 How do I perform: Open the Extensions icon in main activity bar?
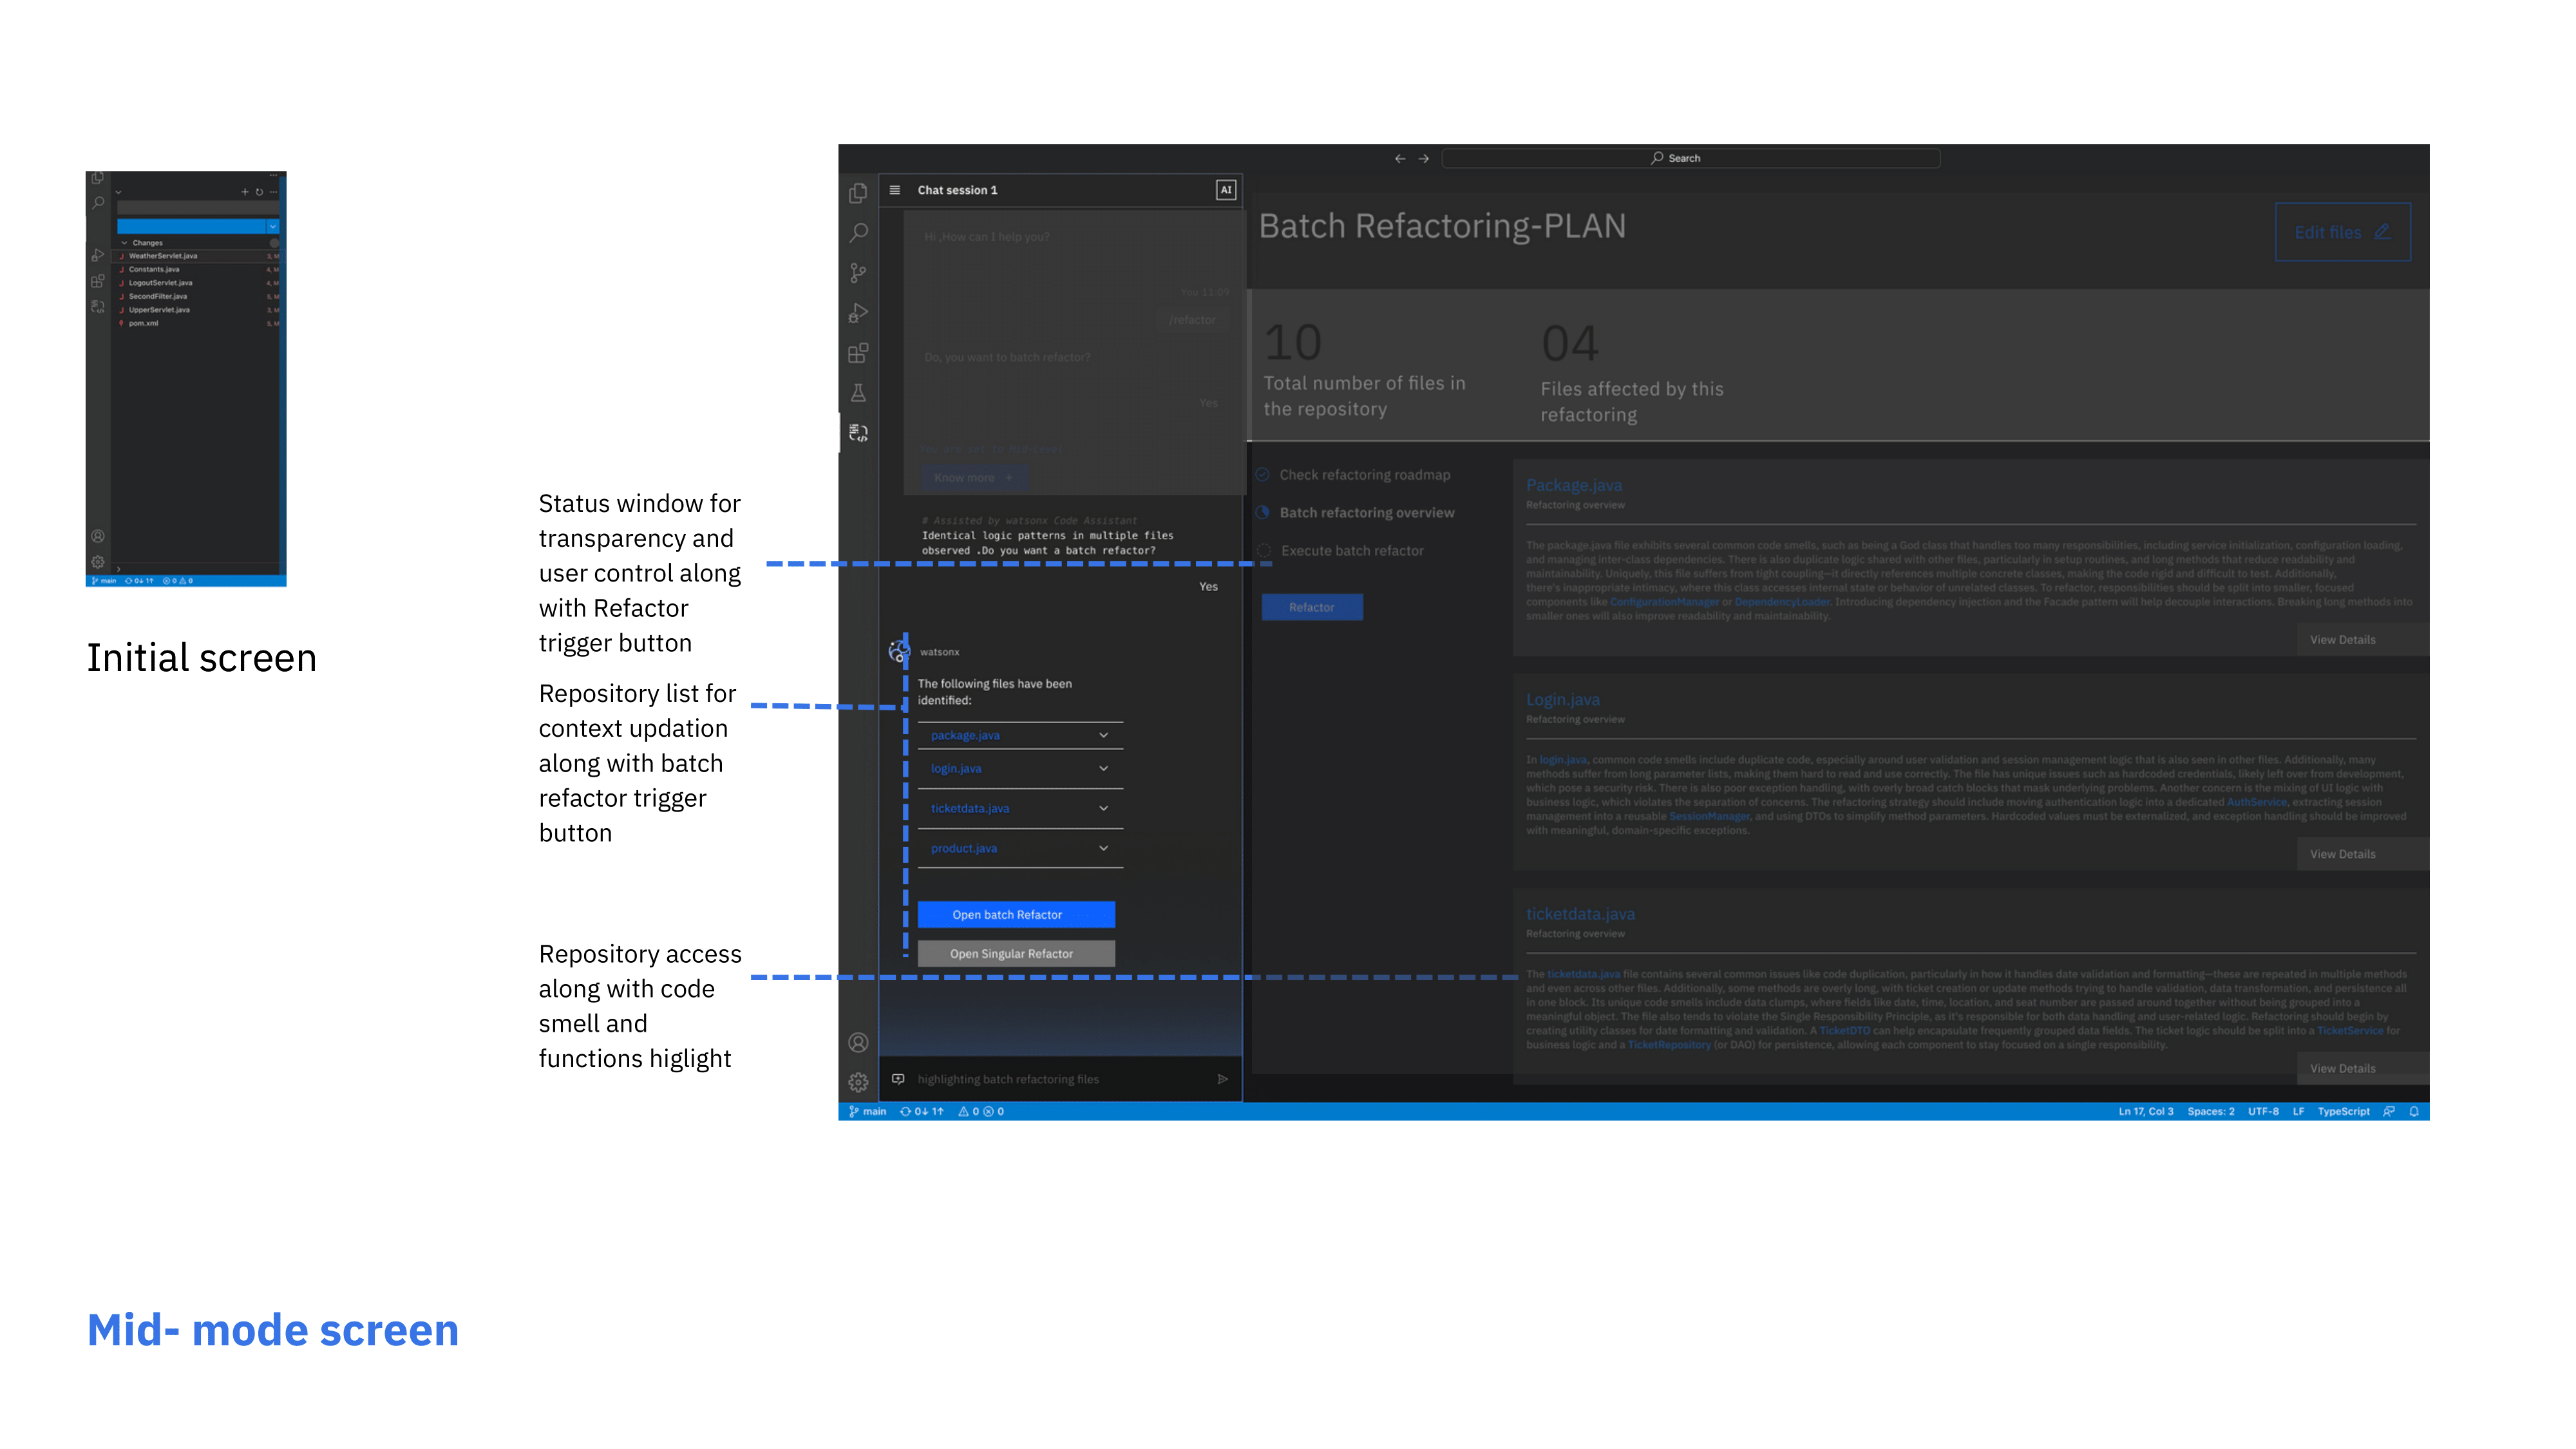click(x=858, y=353)
